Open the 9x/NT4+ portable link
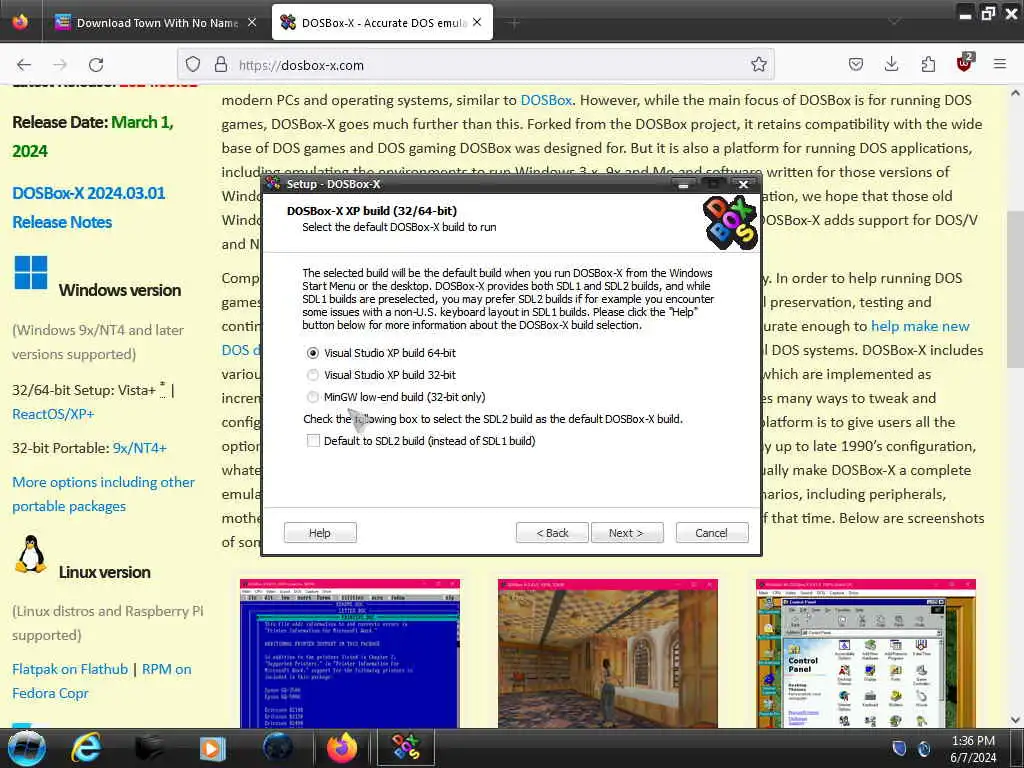Image resolution: width=1024 pixels, height=768 pixels. (x=140, y=448)
